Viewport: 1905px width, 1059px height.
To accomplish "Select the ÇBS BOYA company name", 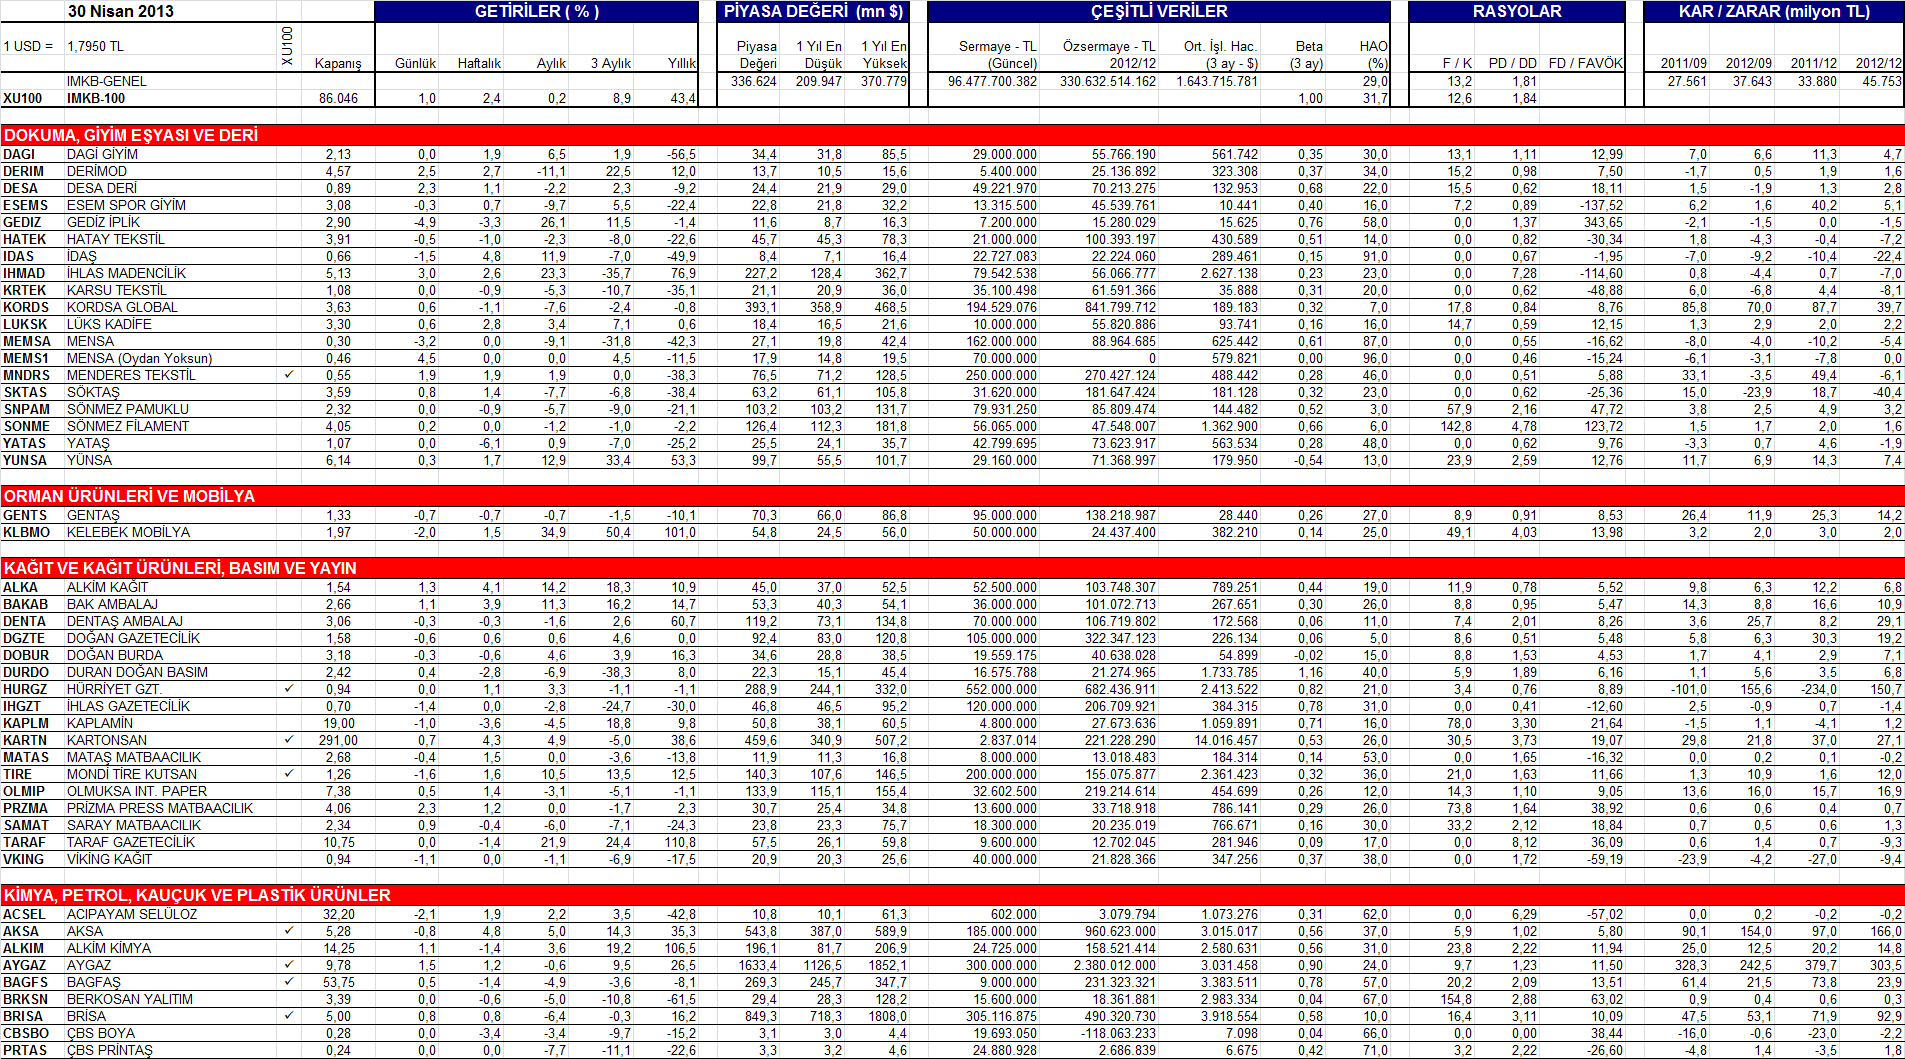I will click(101, 1033).
